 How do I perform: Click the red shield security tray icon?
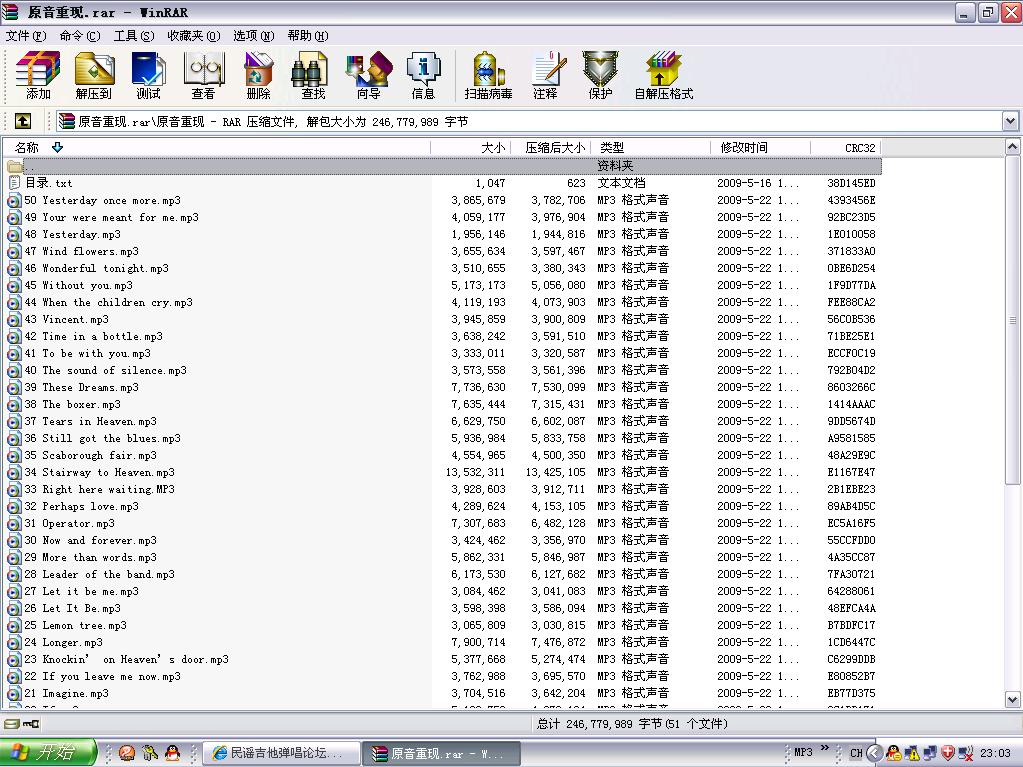point(948,753)
